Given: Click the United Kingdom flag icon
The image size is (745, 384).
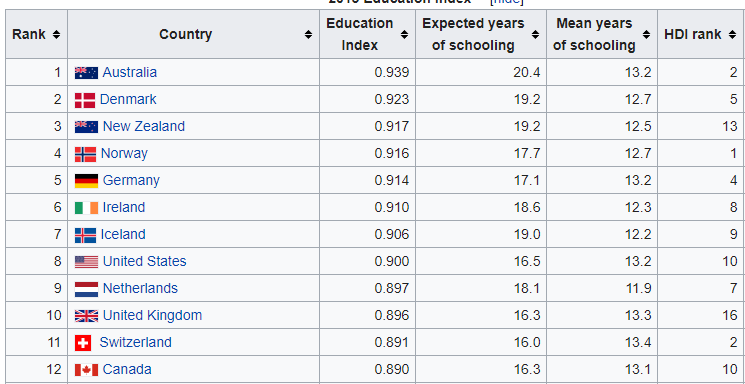Looking at the screenshot, I should (86, 316).
